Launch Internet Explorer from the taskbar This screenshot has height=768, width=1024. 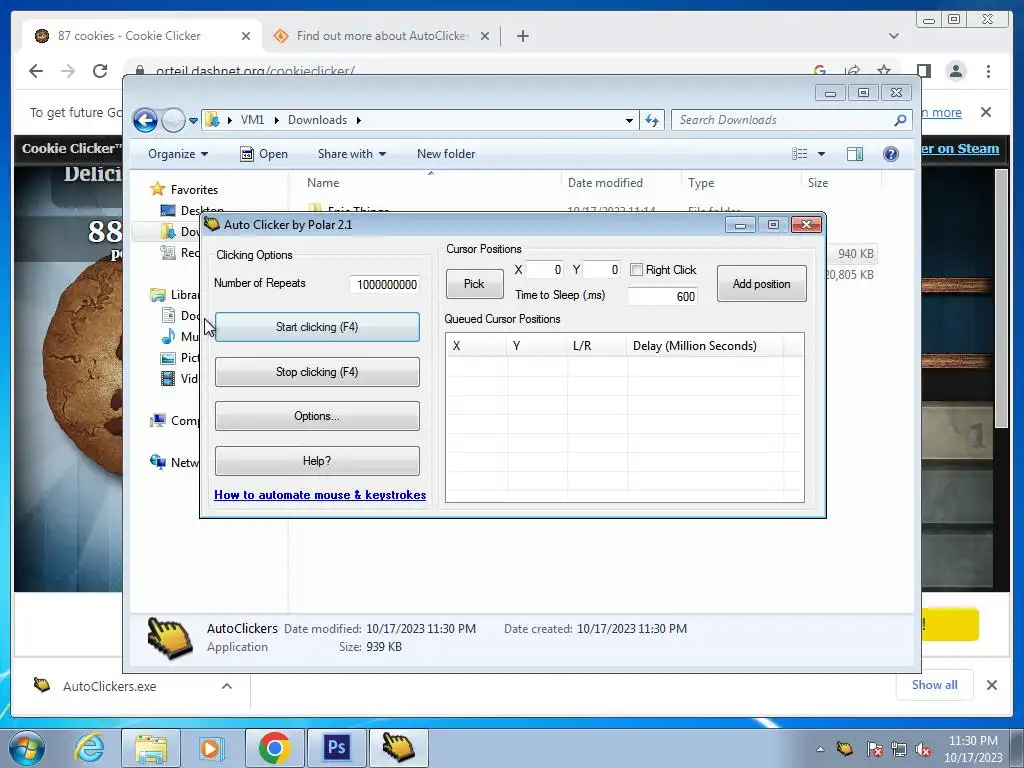coord(90,748)
